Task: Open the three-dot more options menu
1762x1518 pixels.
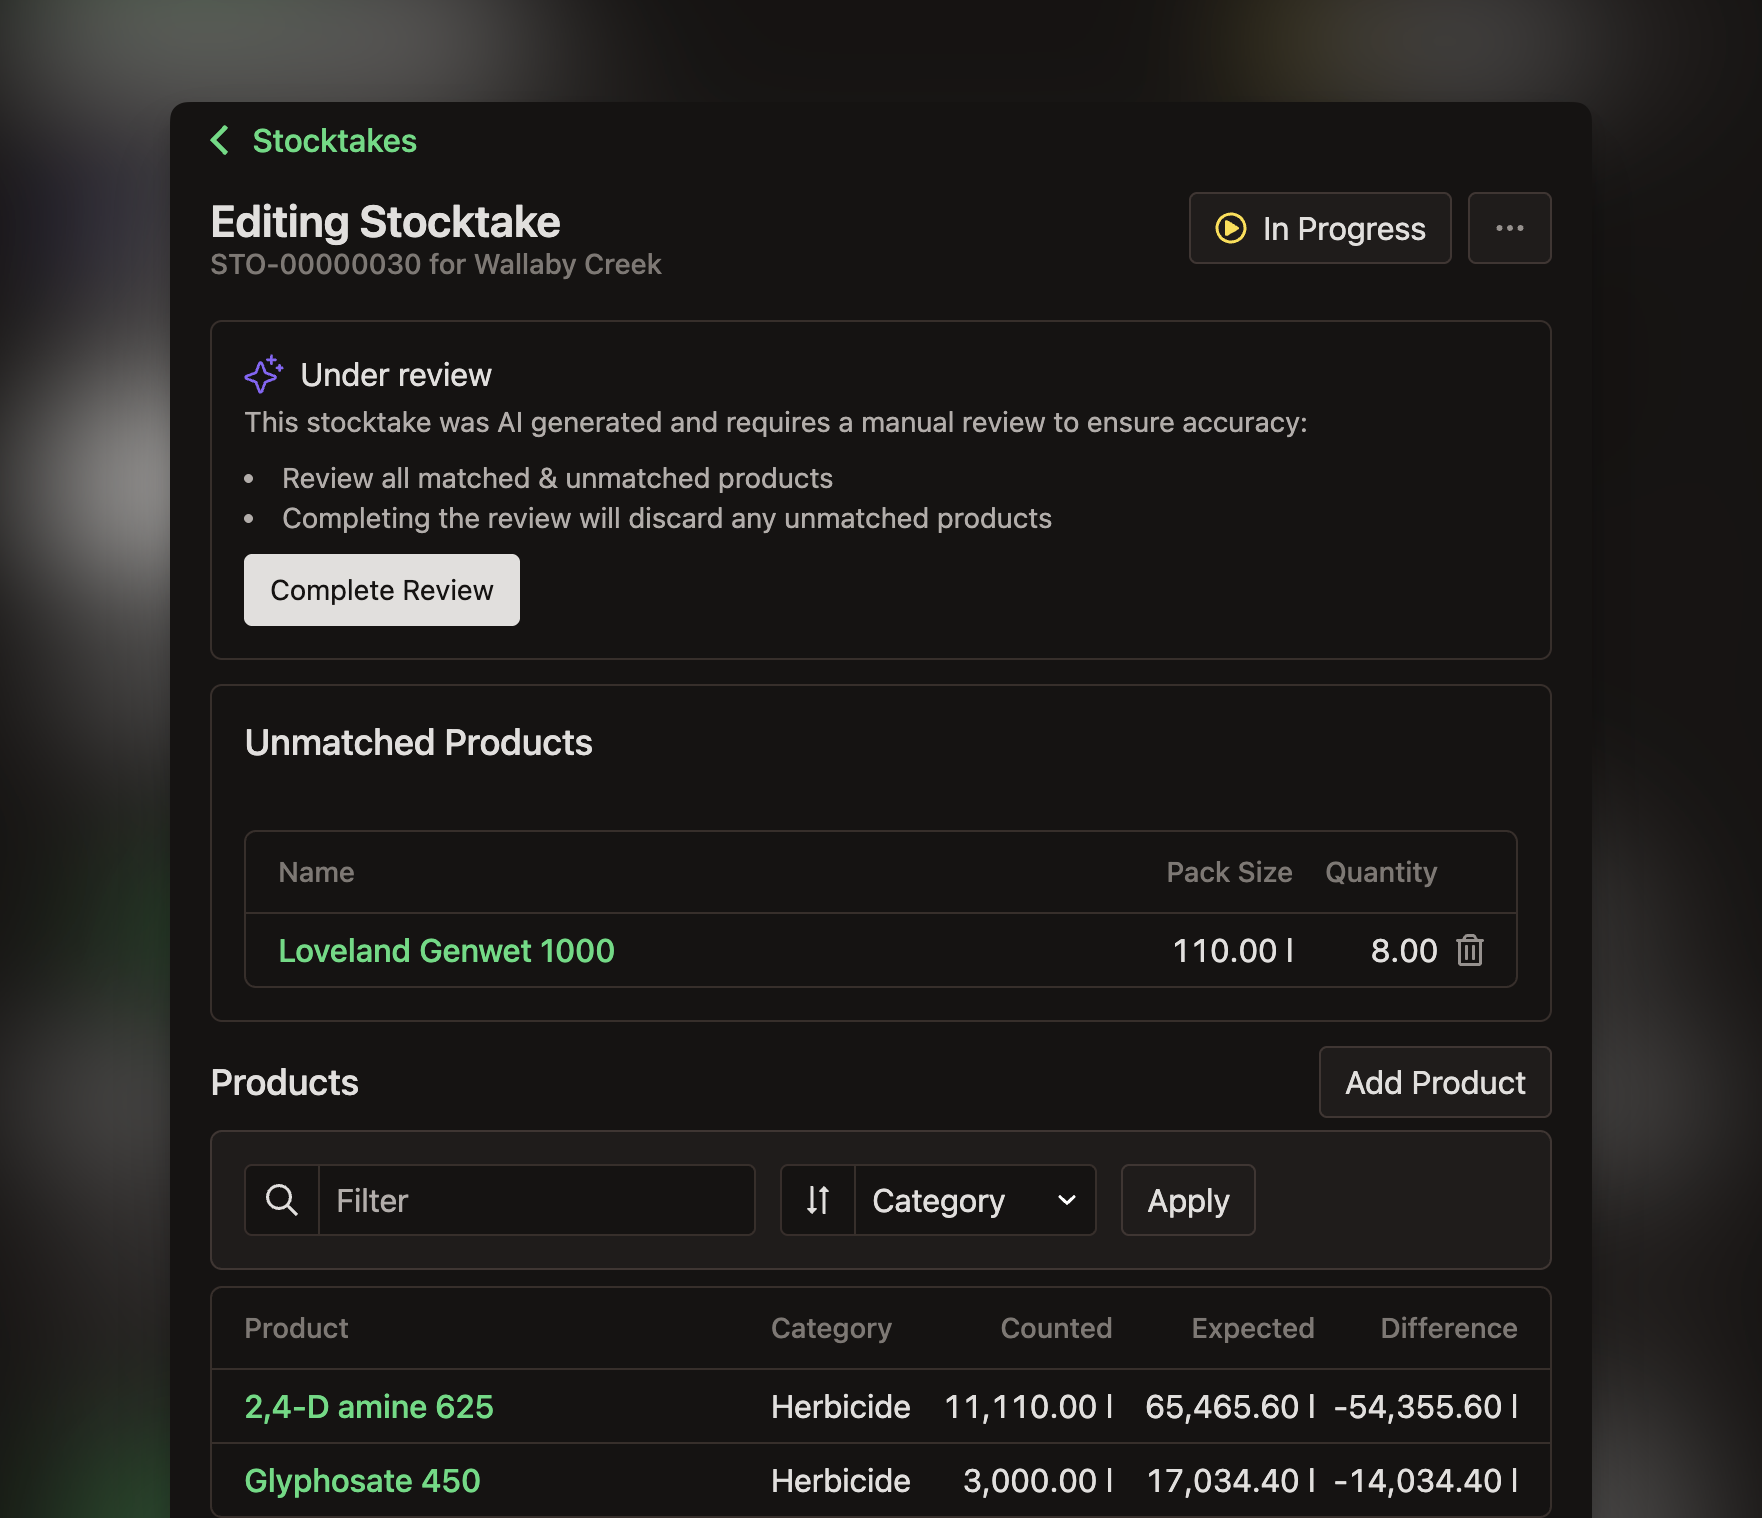Action: coord(1510,228)
